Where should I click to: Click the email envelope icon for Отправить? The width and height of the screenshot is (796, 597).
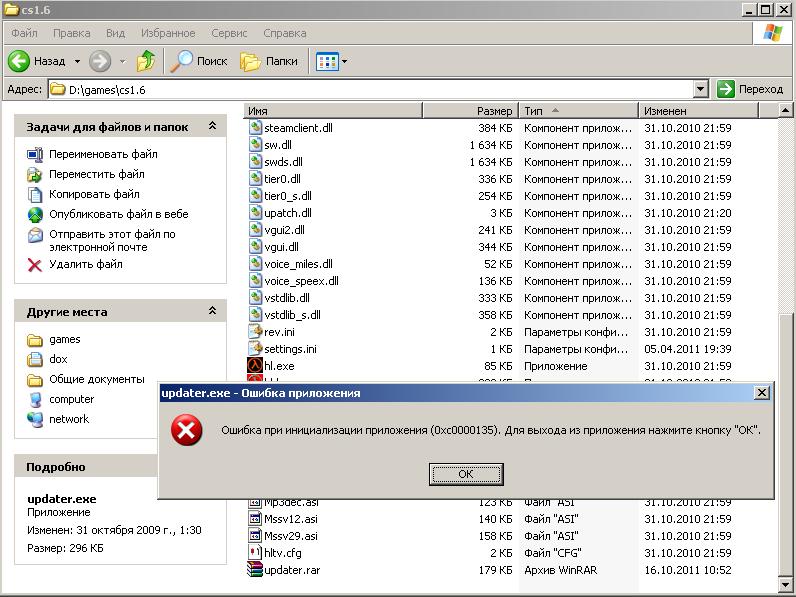tap(35, 235)
